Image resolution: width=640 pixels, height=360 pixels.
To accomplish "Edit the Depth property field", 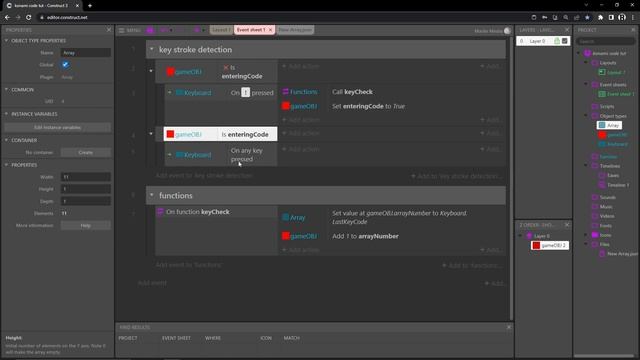I will 86,201.
